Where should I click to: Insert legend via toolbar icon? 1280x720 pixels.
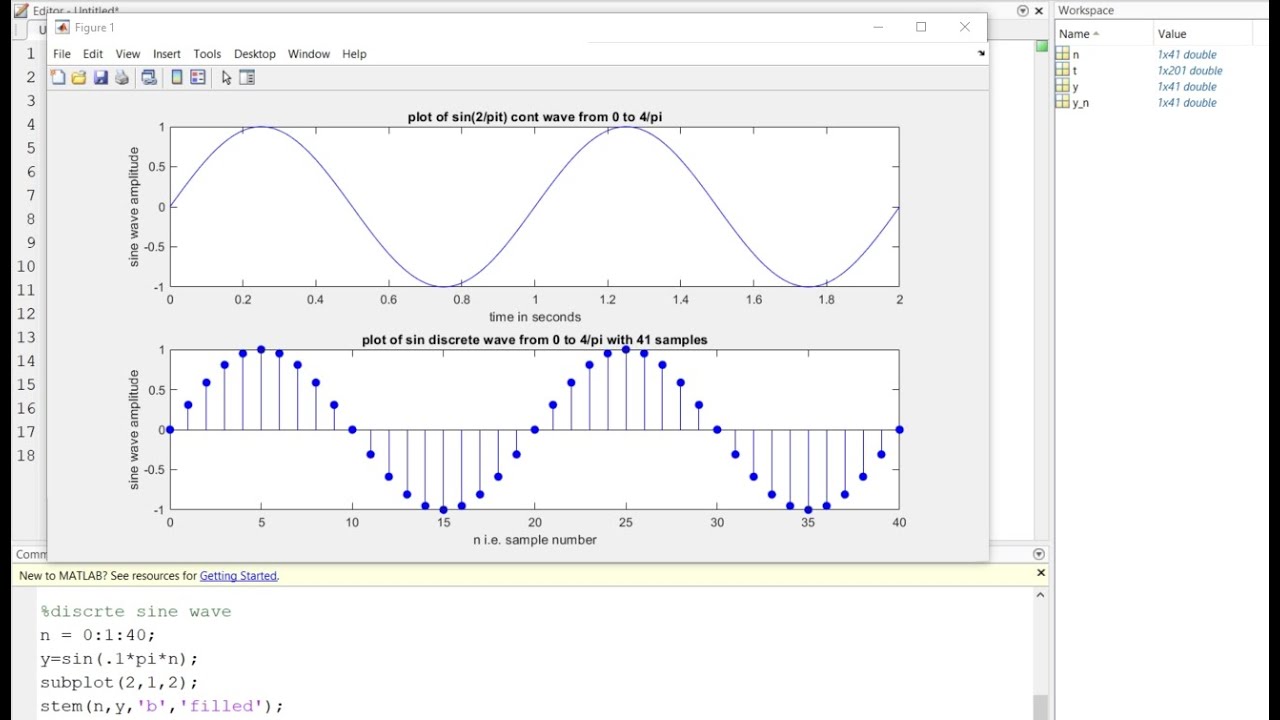tap(198, 78)
